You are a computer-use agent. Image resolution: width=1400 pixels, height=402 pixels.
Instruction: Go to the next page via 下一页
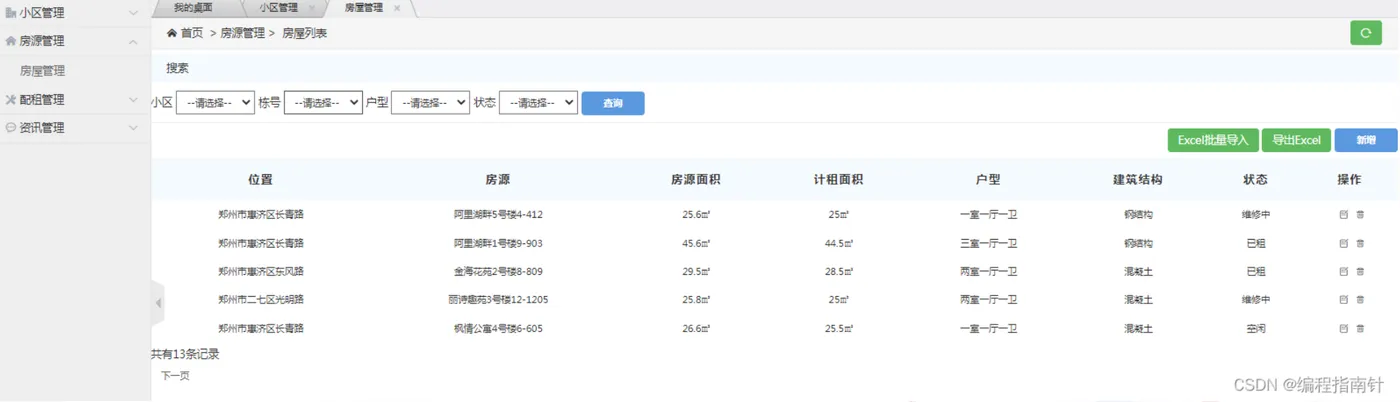tap(175, 376)
